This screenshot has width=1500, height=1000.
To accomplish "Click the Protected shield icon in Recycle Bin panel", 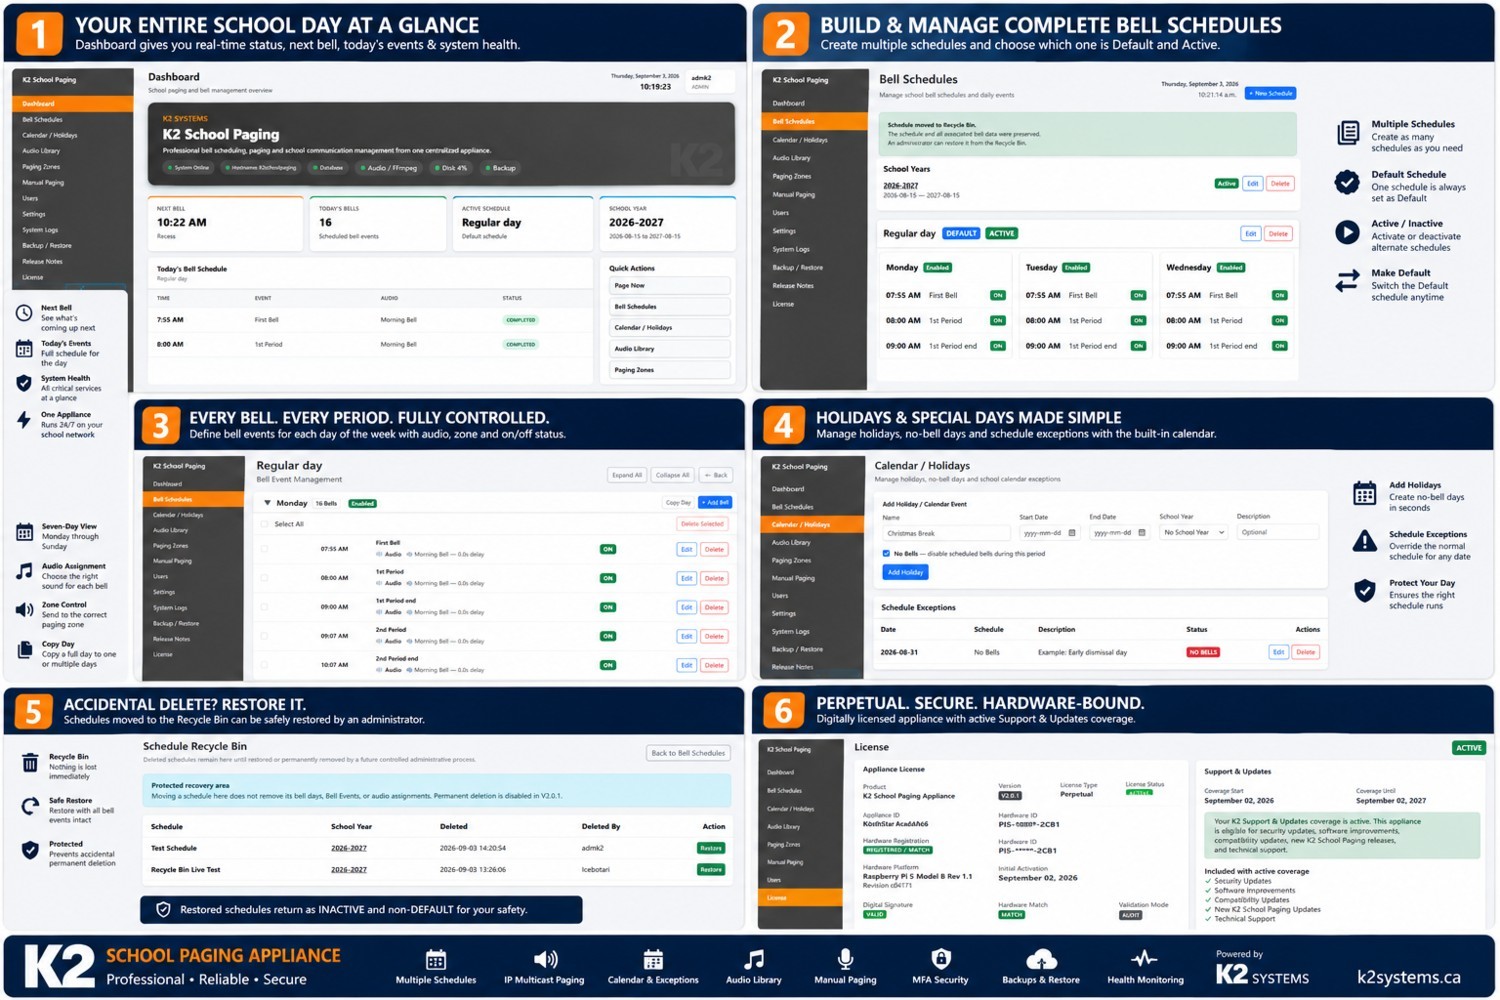I will pos(30,850).
